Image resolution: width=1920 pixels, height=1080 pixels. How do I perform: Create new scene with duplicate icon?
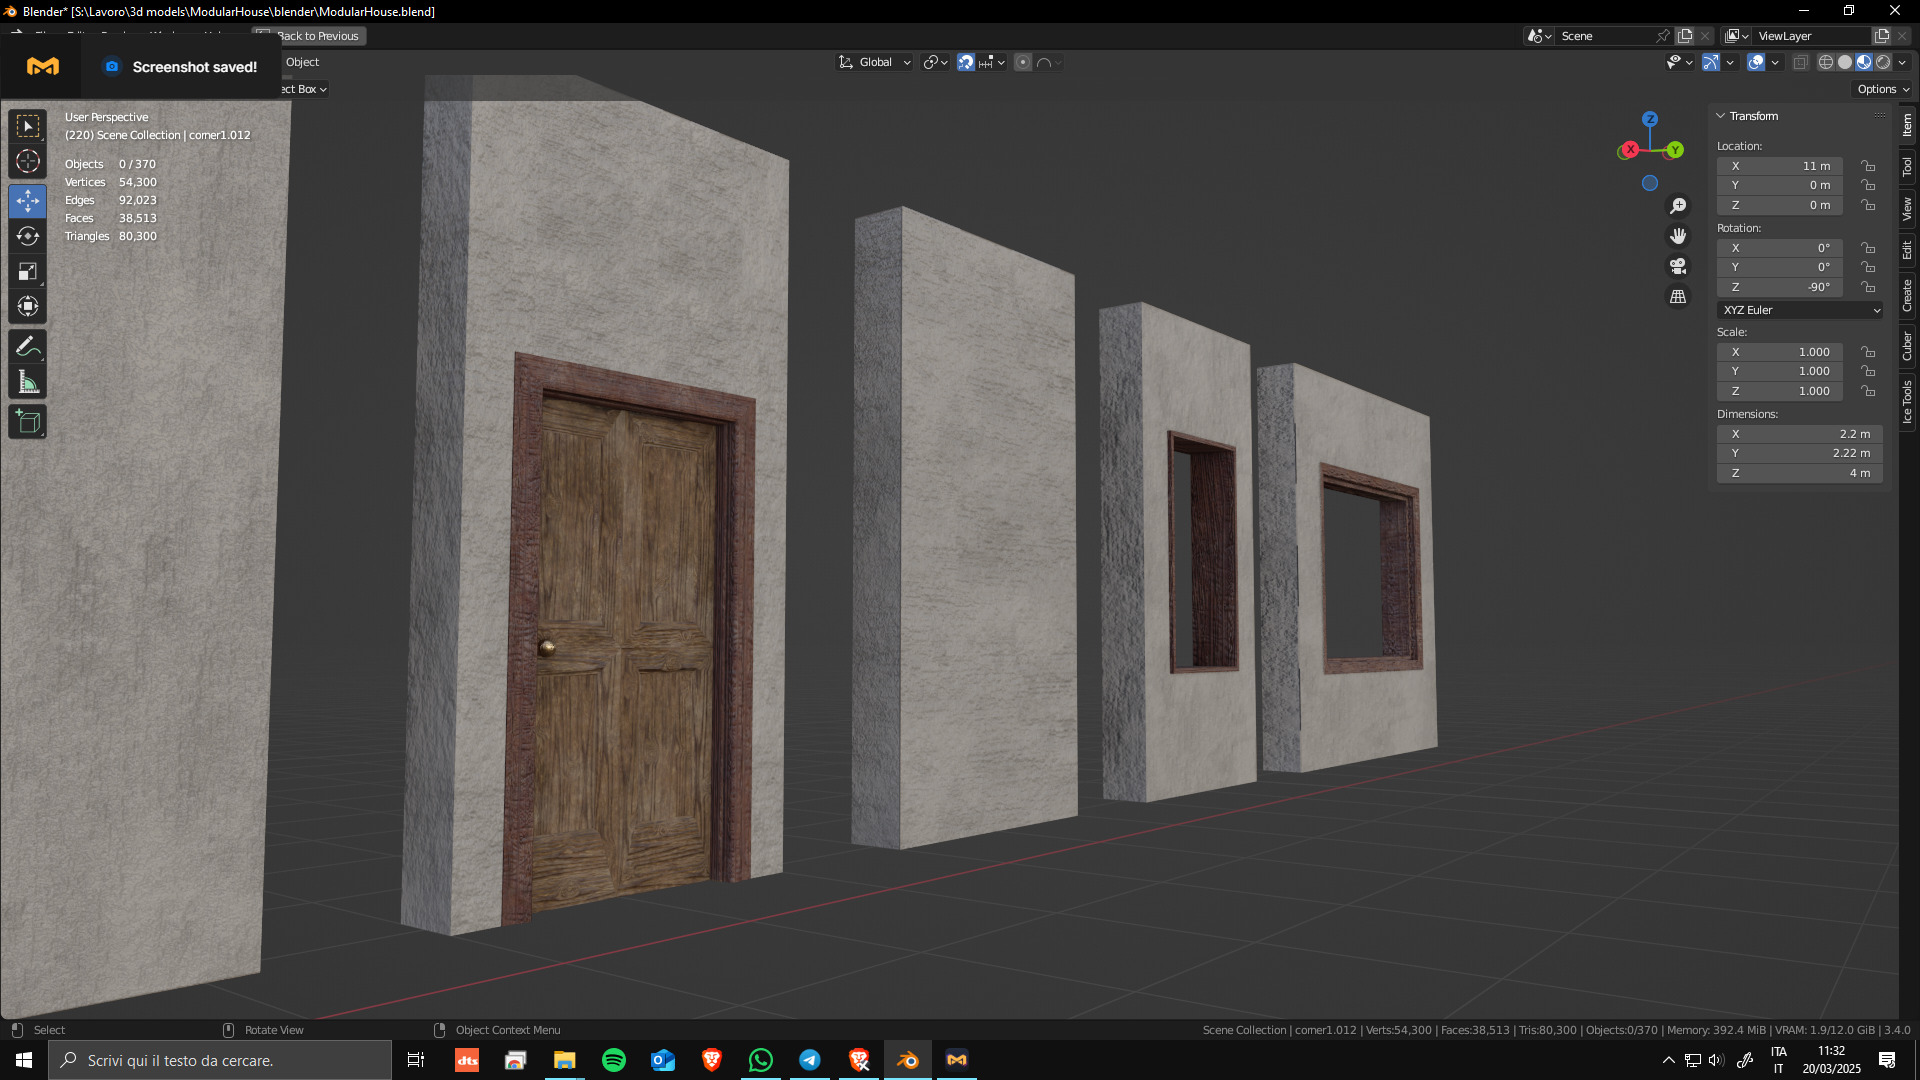[1685, 36]
